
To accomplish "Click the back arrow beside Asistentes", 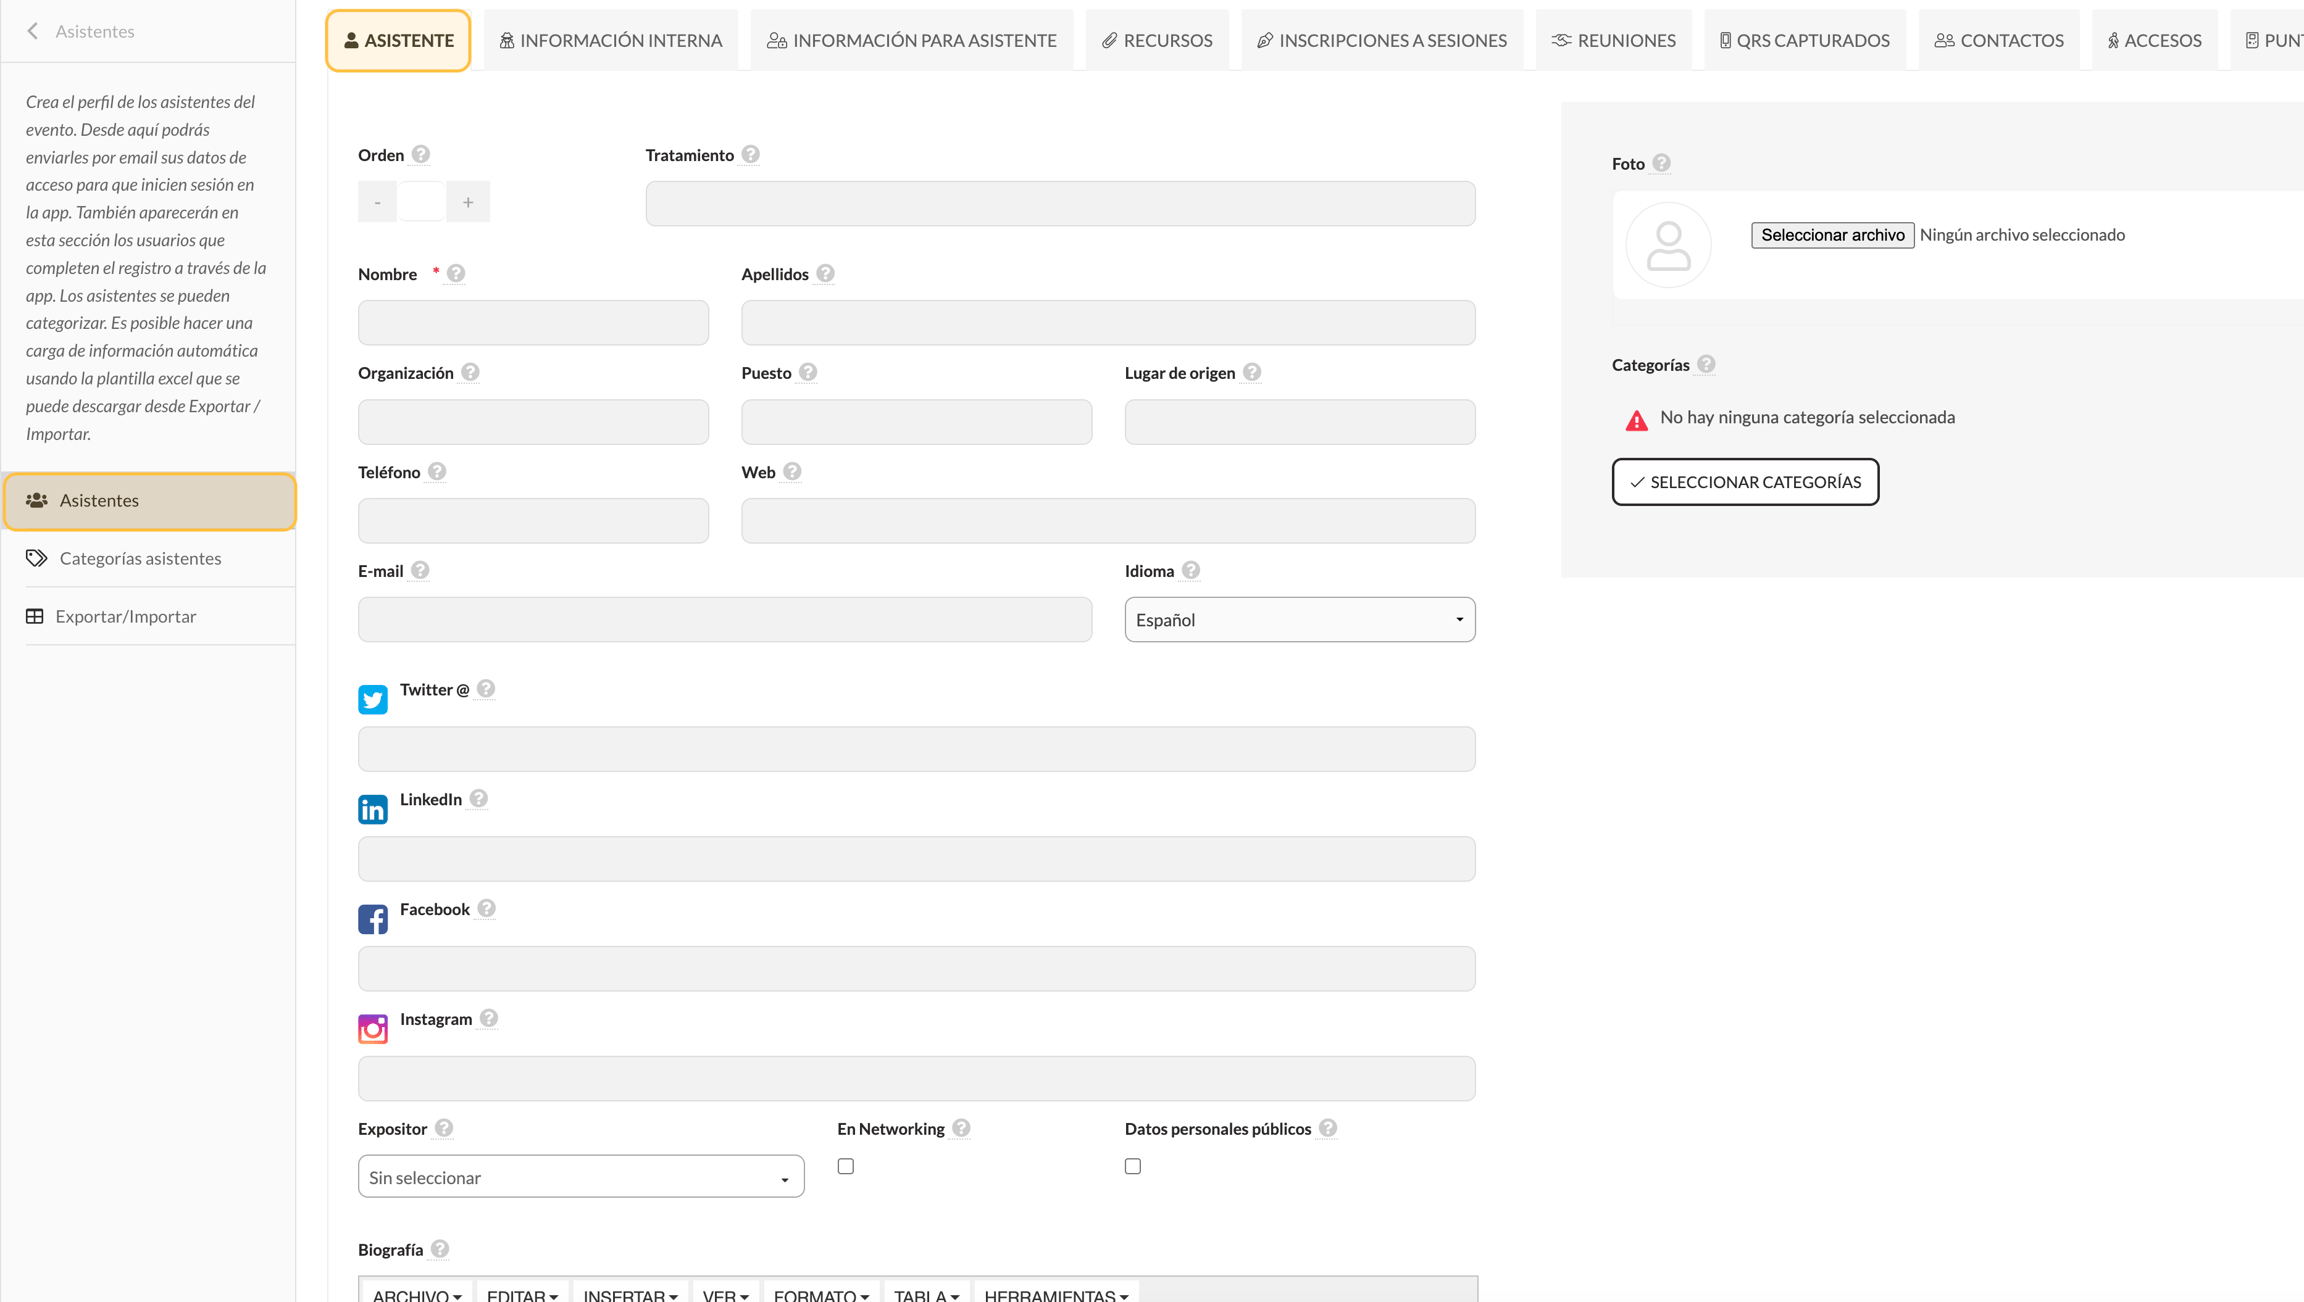I will click(x=33, y=31).
